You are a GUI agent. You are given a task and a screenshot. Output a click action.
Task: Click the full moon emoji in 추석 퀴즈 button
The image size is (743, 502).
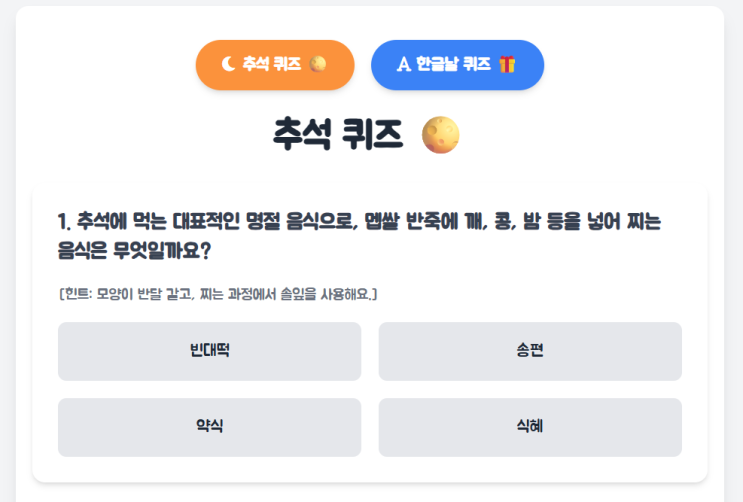(318, 65)
